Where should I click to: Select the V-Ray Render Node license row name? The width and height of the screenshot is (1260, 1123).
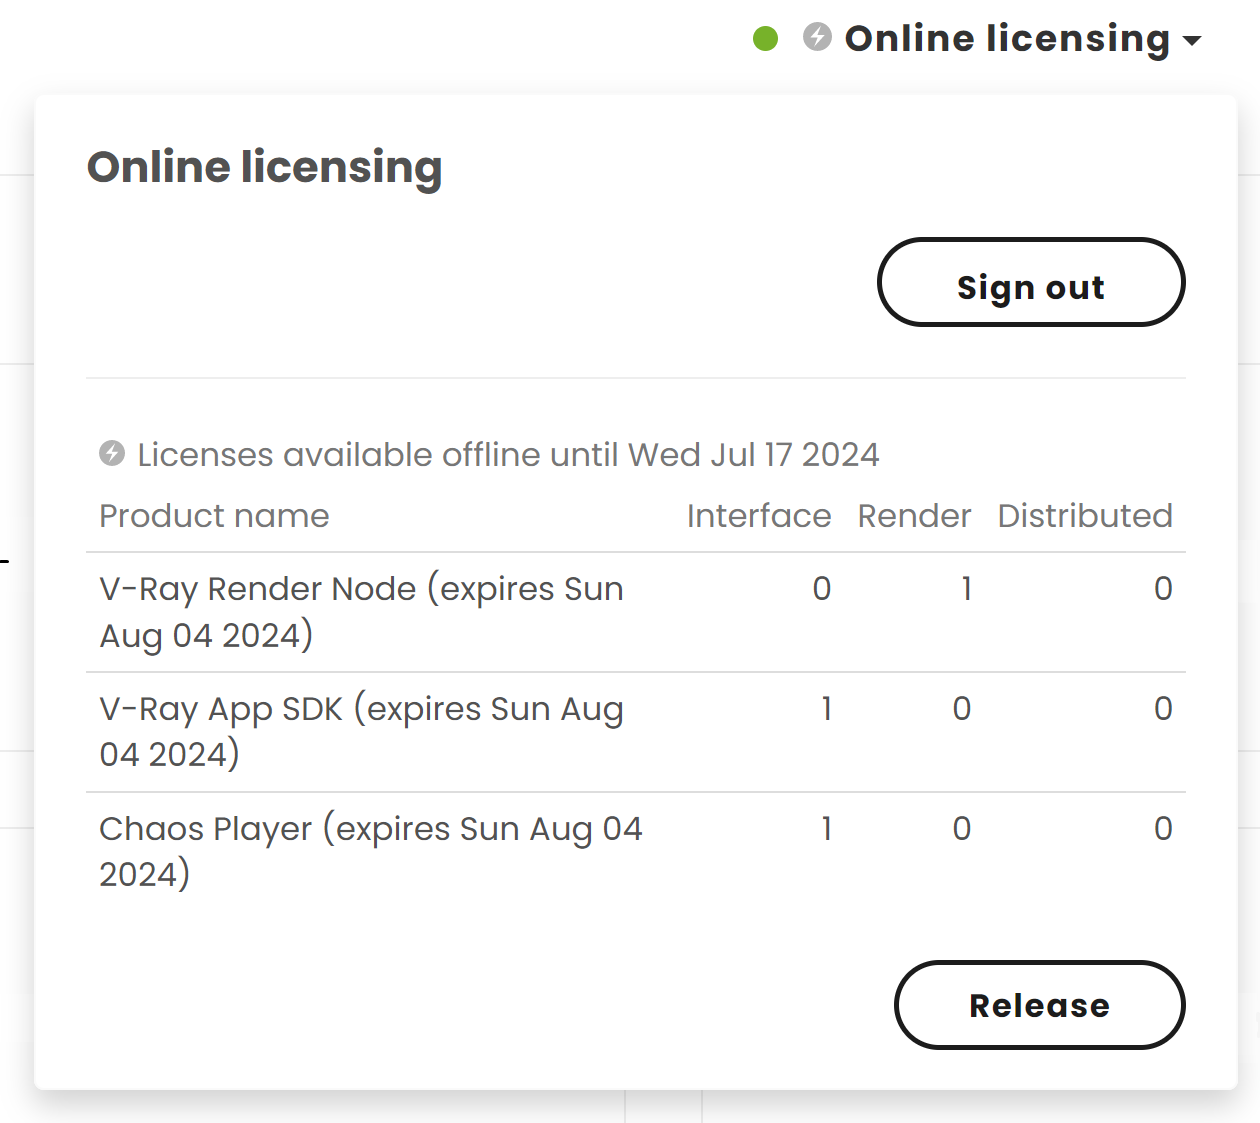[x=361, y=612]
